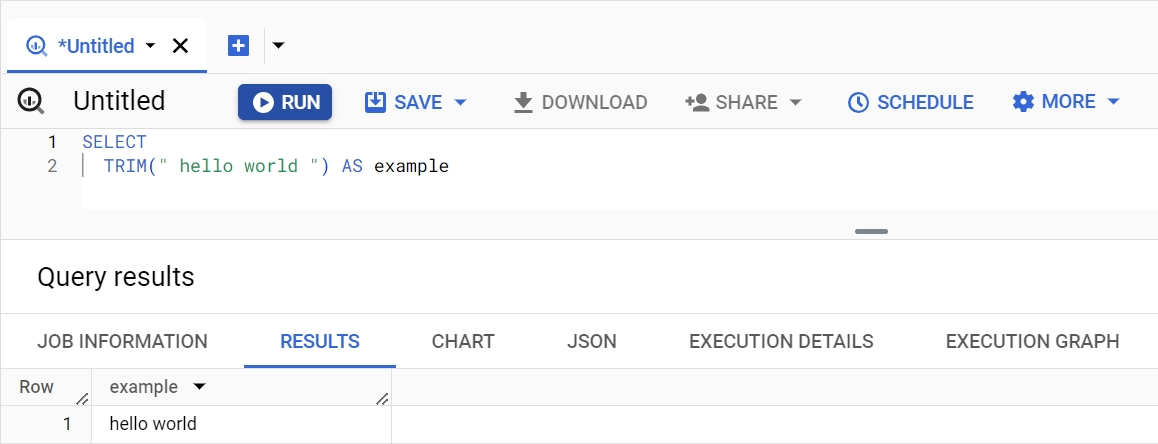
Task: Click the Untitled query title text
Action: pos(119,100)
